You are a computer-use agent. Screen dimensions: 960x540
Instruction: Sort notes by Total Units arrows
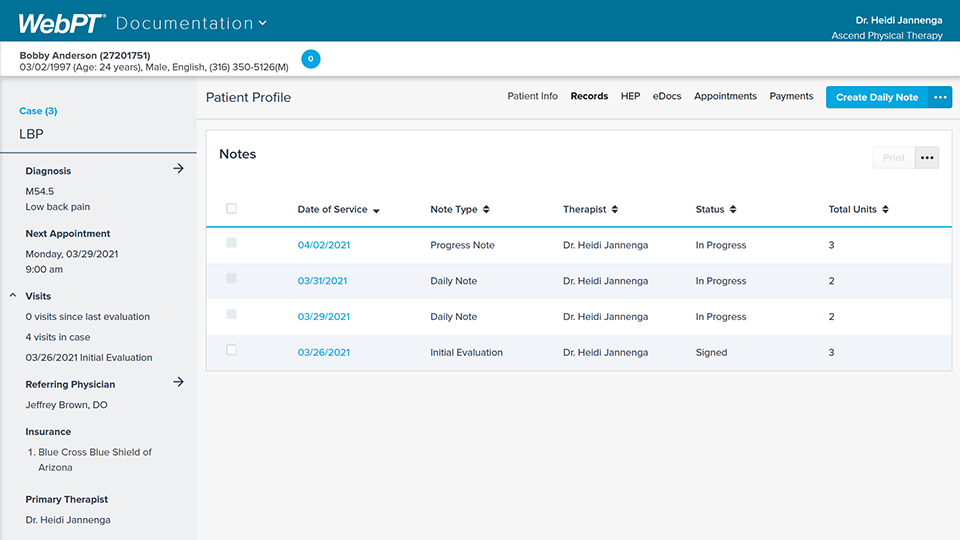click(x=885, y=210)
